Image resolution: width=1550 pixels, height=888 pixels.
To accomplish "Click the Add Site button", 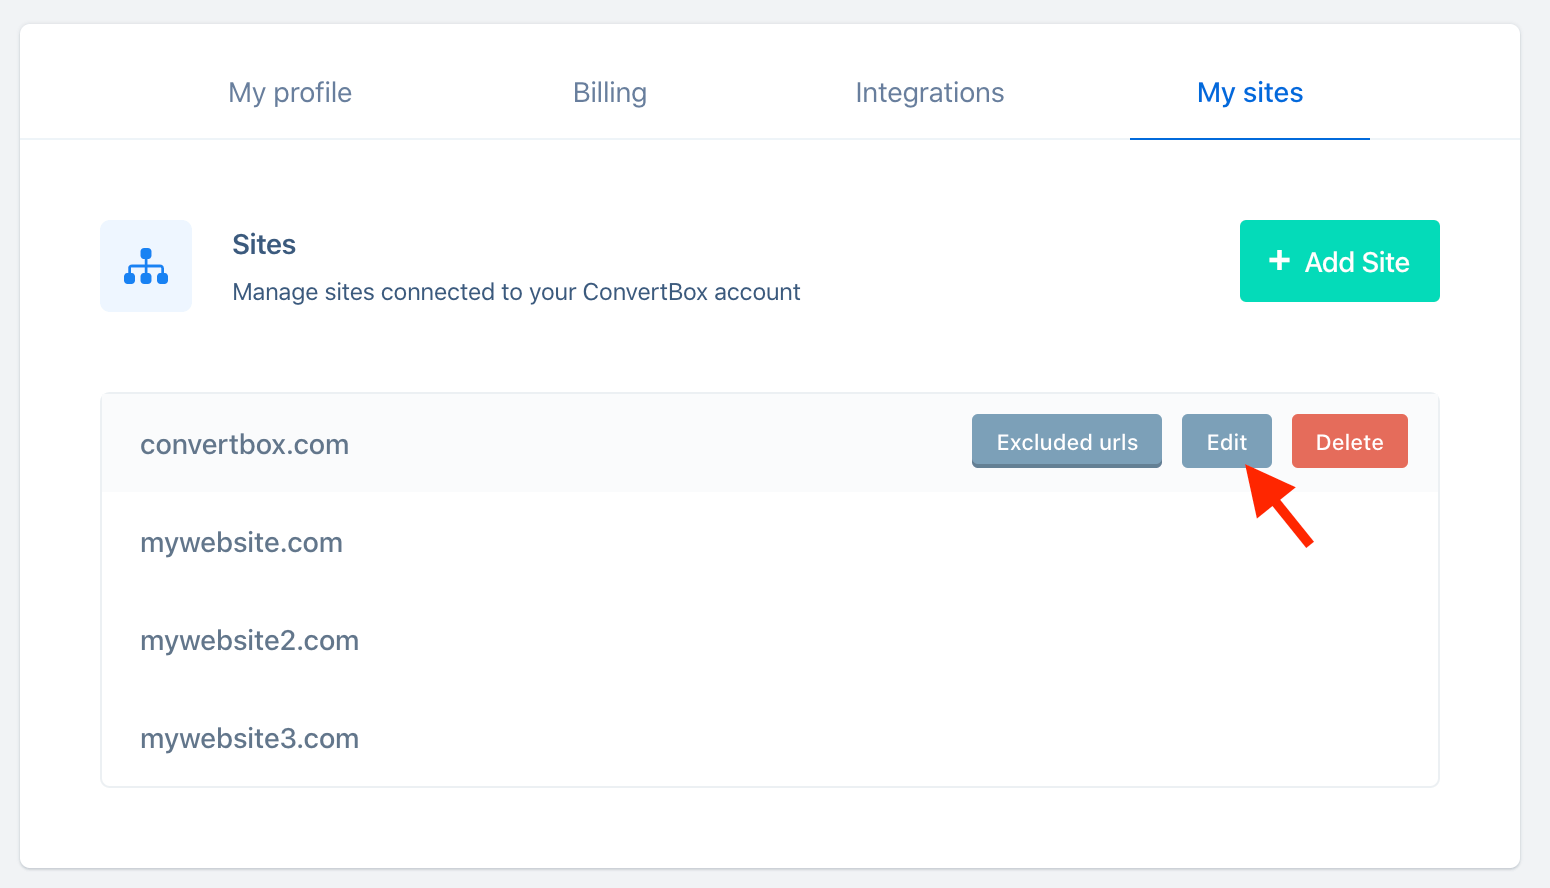I will (1340, 261).
